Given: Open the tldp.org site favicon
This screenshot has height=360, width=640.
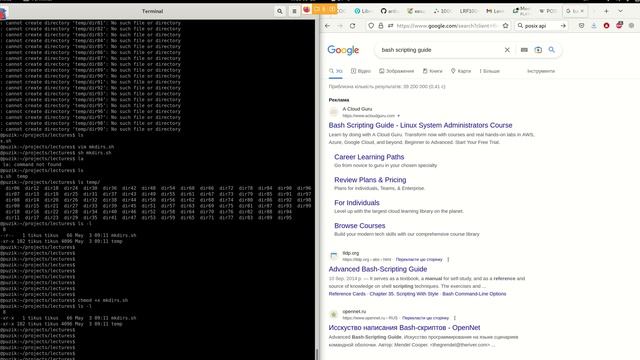Looking at the screenshot, I should (x=333, y=256).
